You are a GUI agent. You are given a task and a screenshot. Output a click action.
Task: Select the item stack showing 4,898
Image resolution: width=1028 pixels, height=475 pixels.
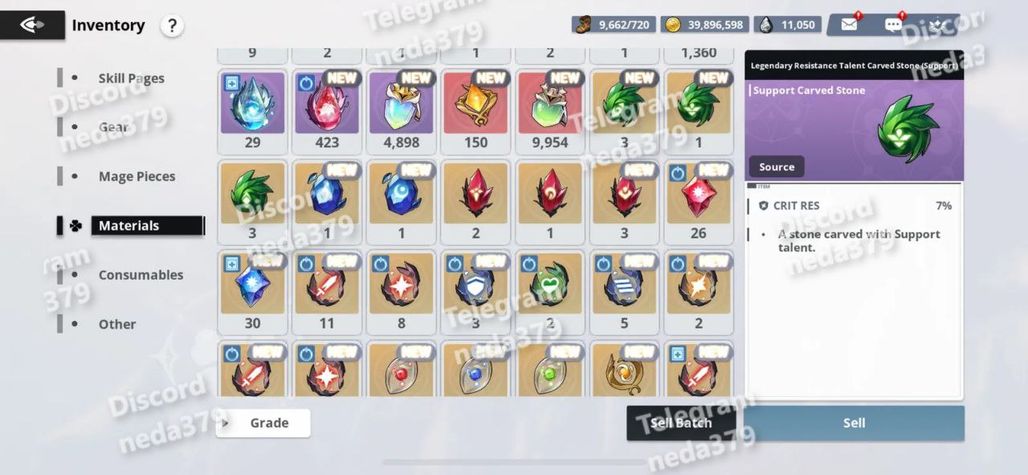point(401,111)
